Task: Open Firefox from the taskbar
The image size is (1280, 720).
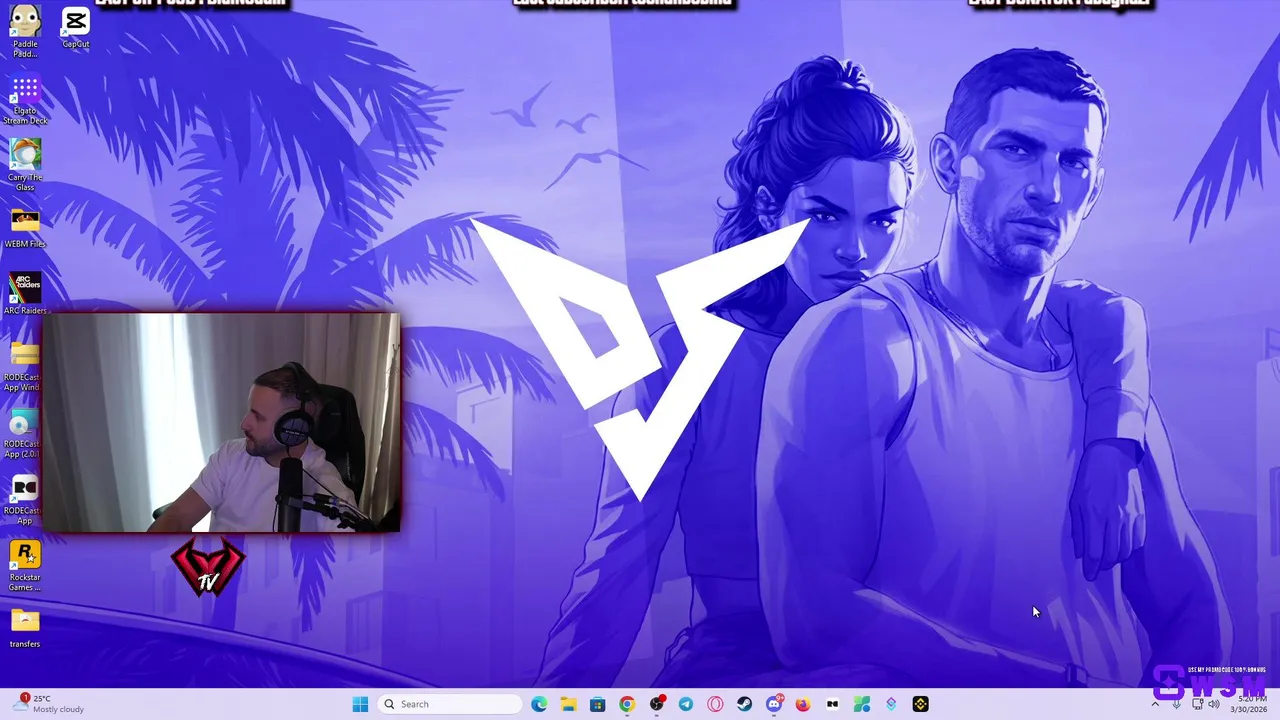Action: [x=803, y=704]
